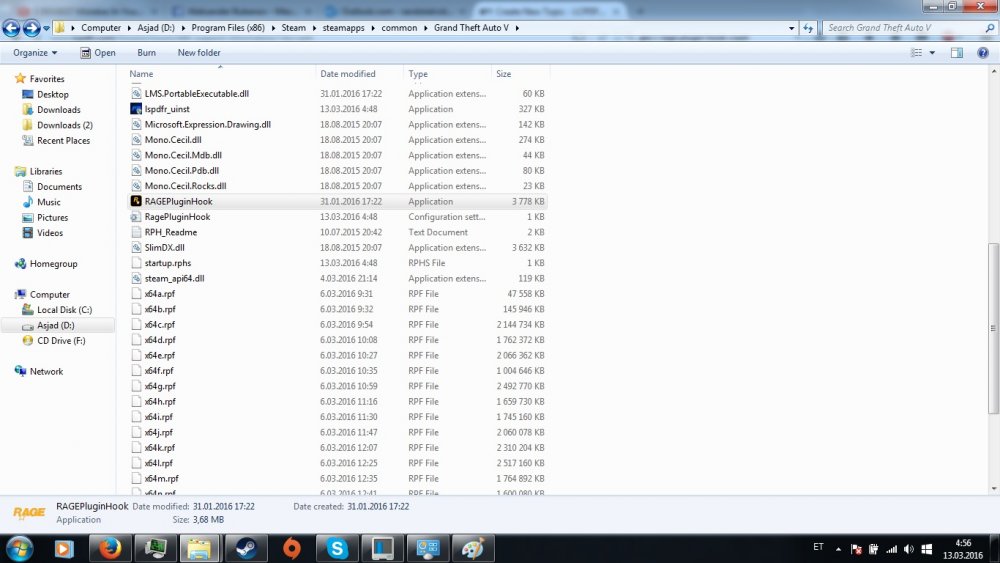Open Local Disk (C:)
Image resolution: width=1000 pixels, height=563 pixels.
click(x=64, y=310)
